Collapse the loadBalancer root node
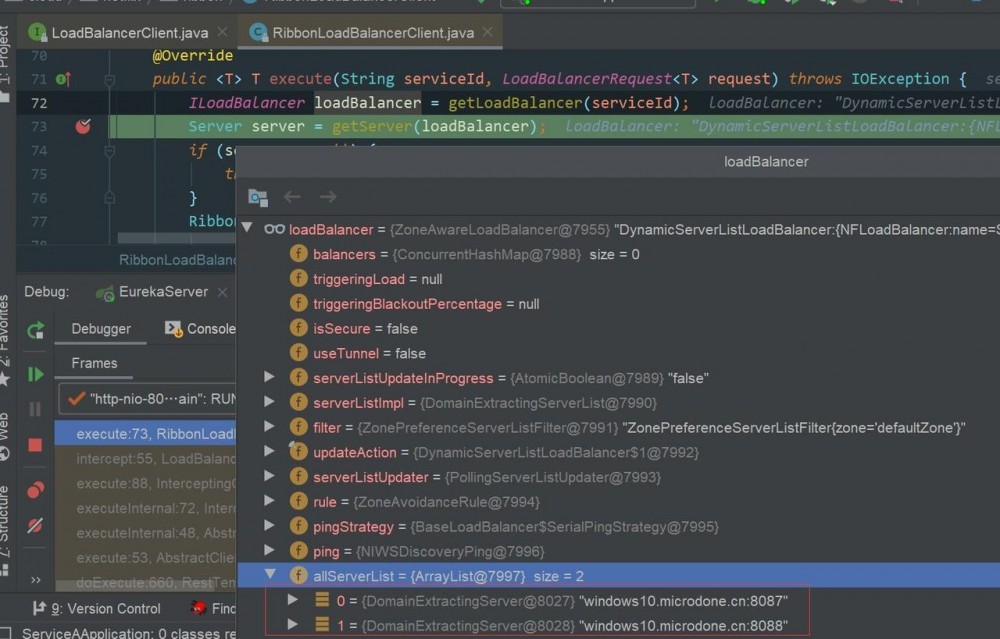 coord(247,227)
